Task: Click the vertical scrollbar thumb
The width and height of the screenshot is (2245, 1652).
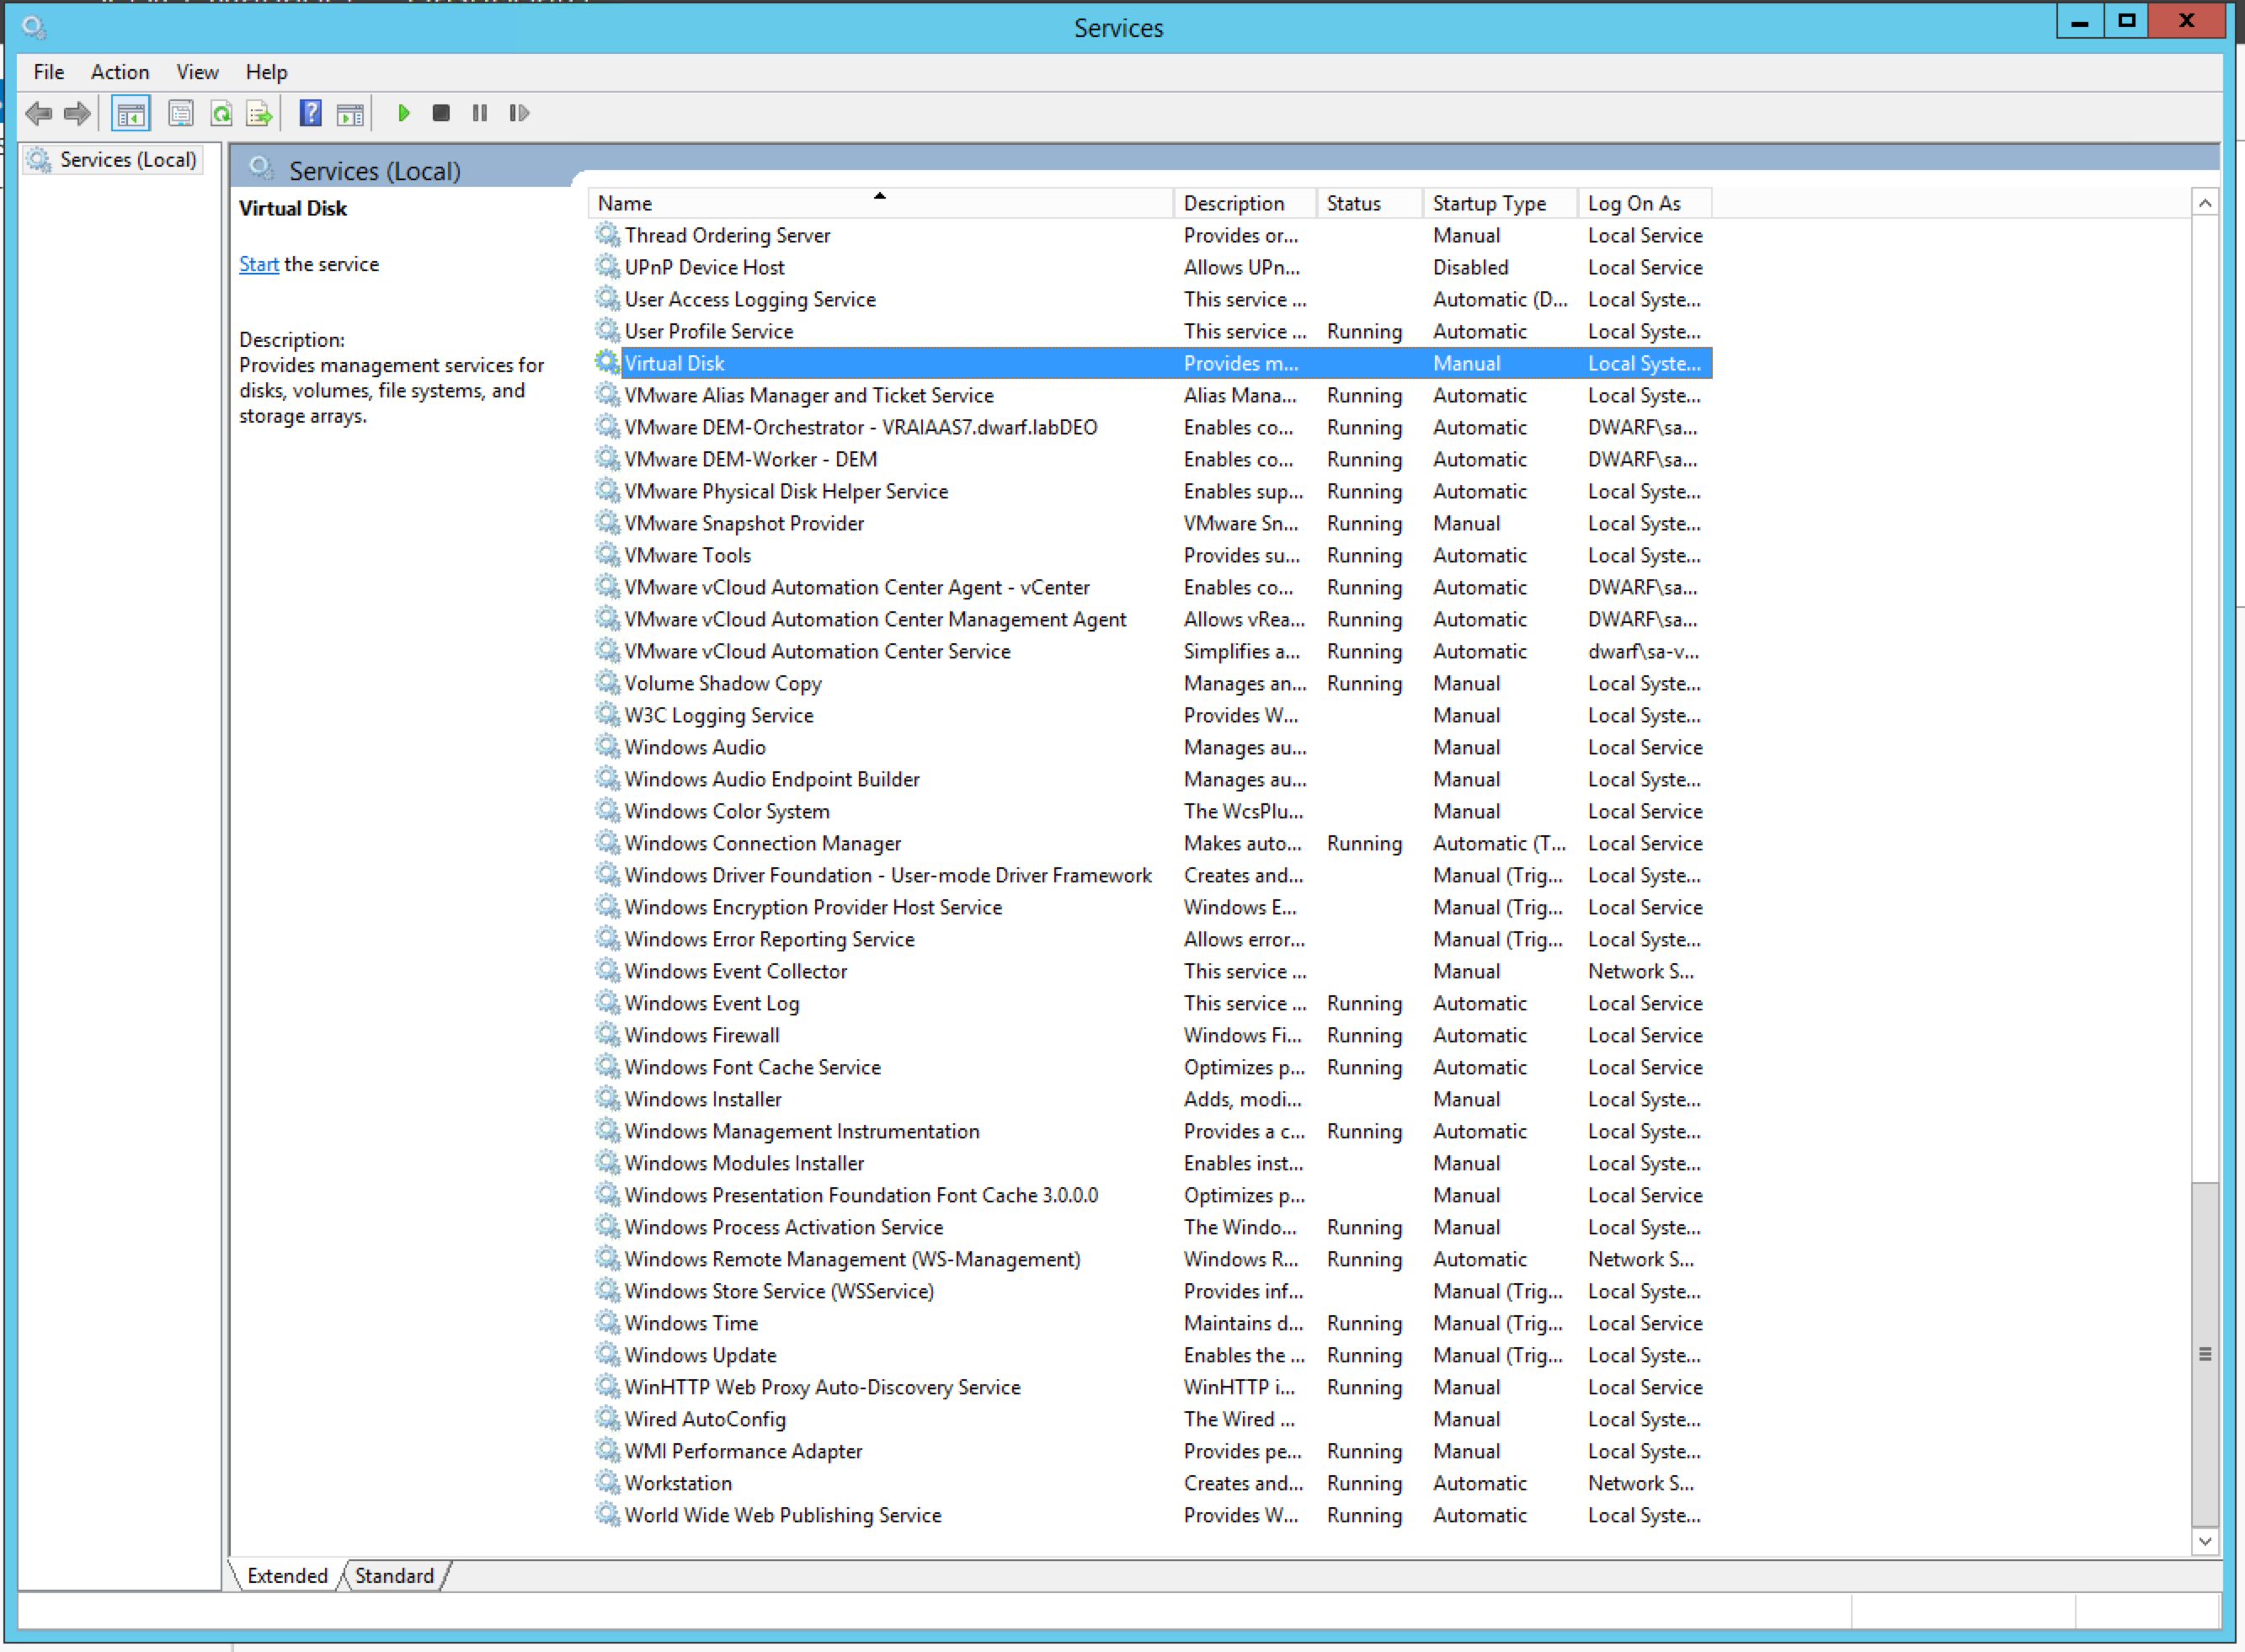Action: (2205, 1354)
